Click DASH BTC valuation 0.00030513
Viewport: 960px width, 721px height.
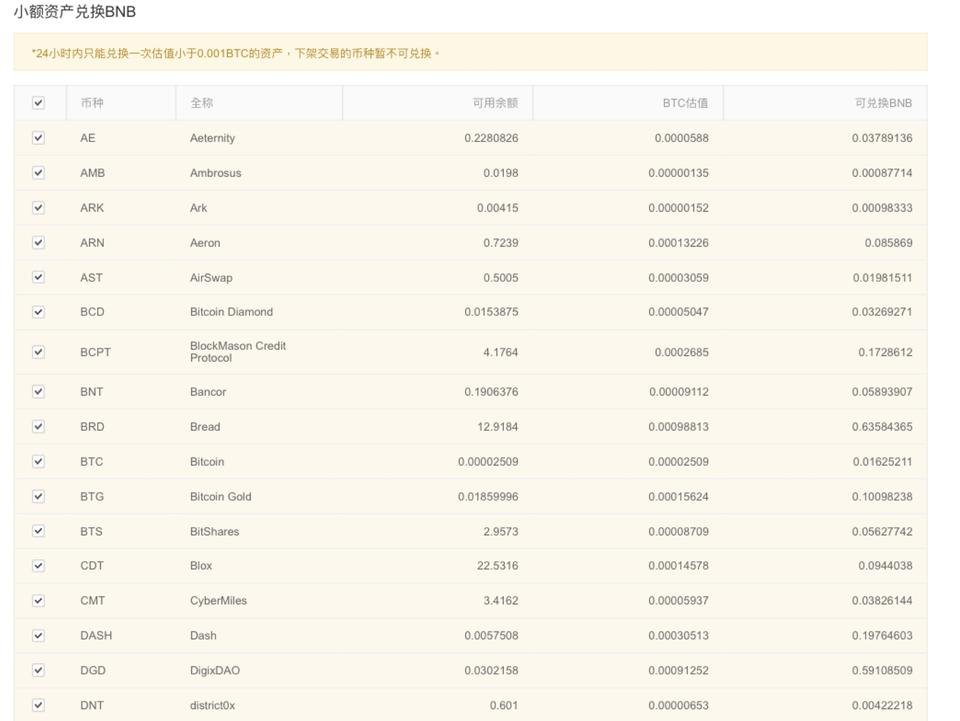678,635
